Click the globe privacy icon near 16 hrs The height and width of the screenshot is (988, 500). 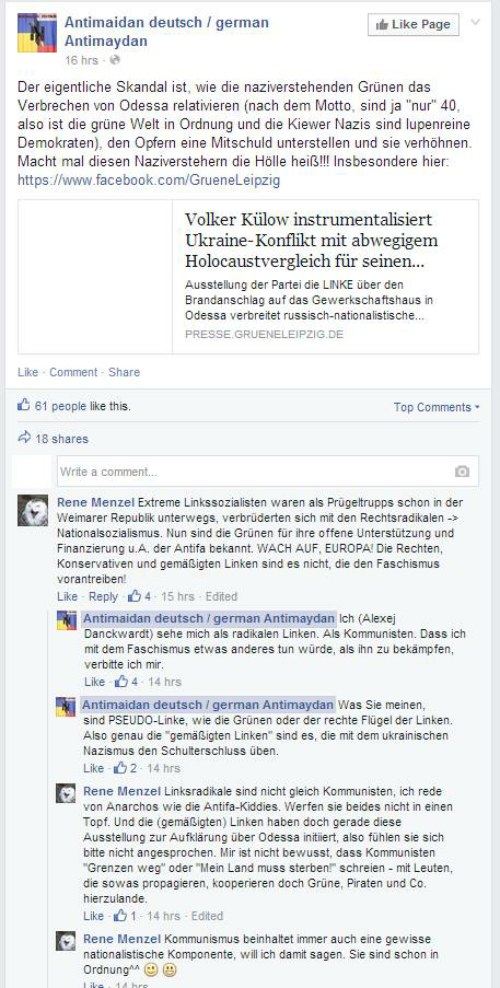click(x=115, y=60)
